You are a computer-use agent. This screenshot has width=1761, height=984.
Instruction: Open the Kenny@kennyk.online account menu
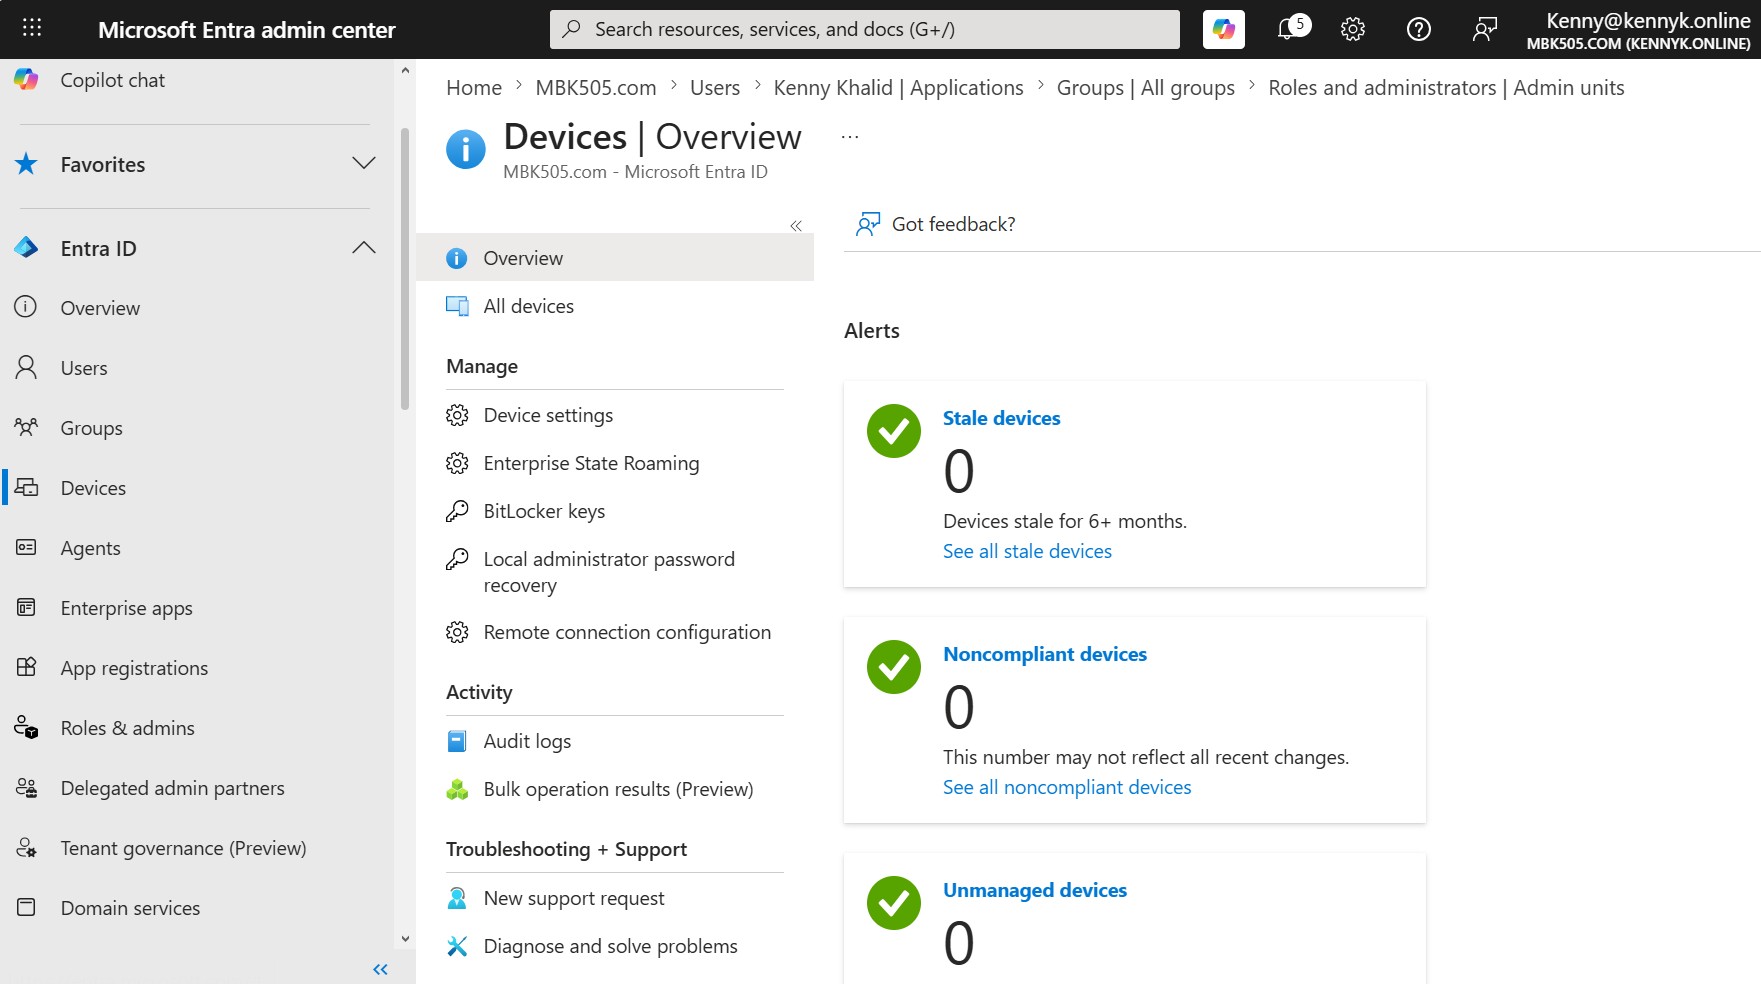[1639, 30]
